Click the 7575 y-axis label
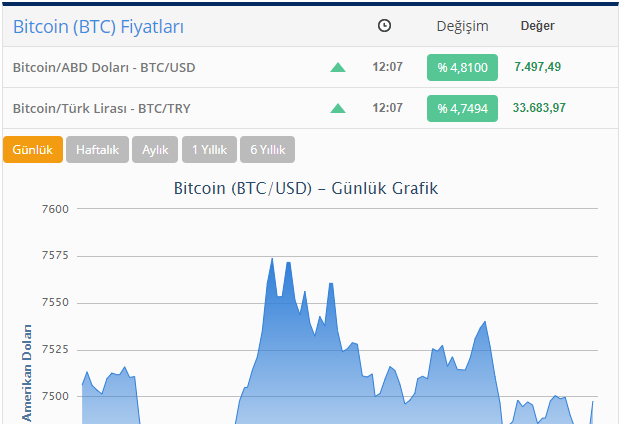 55,256
